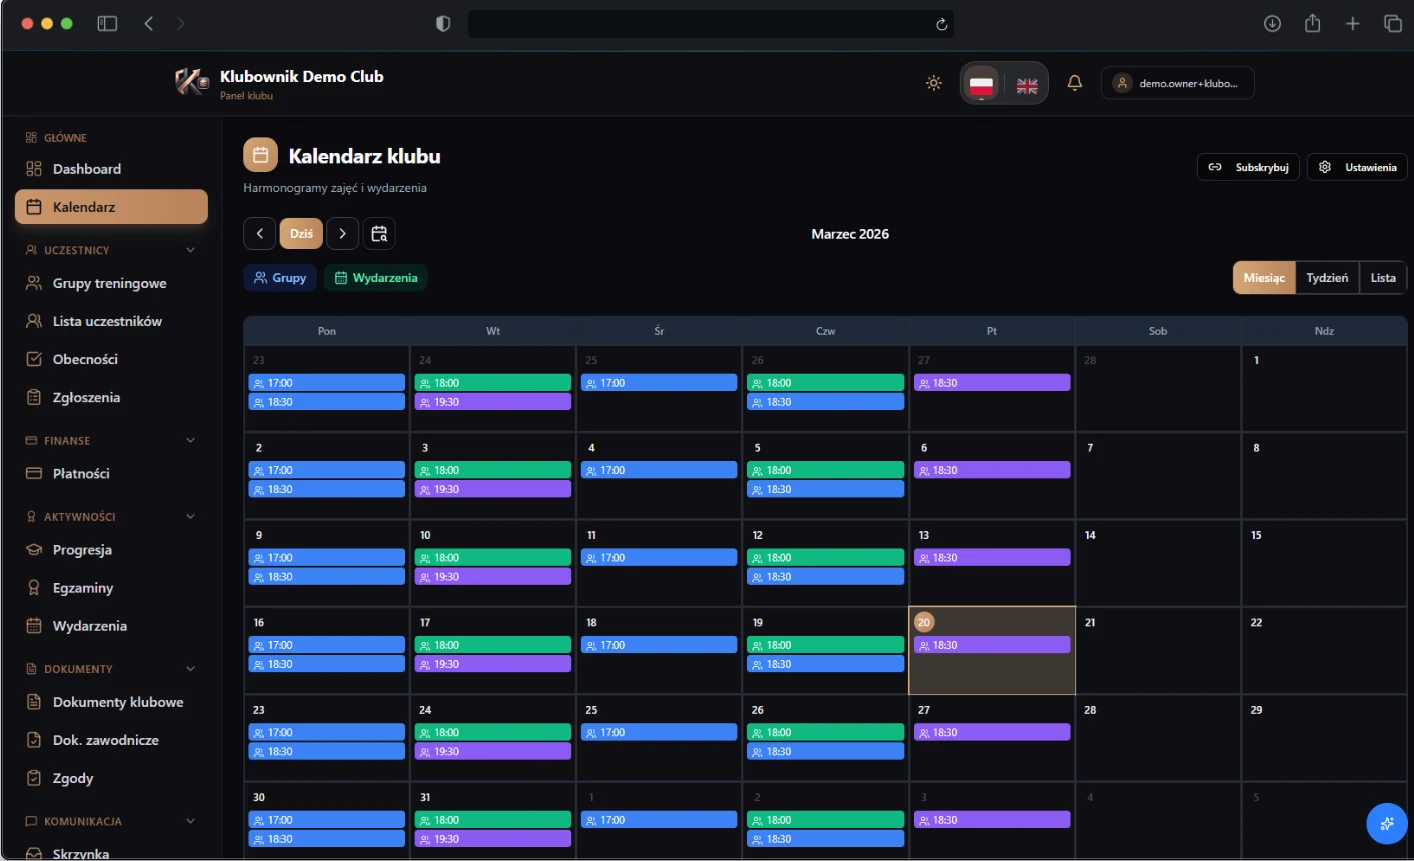Viewport: 1414px width, 861px height.
Task: Switch language to English flag
Action: [x=1027, y=85]
